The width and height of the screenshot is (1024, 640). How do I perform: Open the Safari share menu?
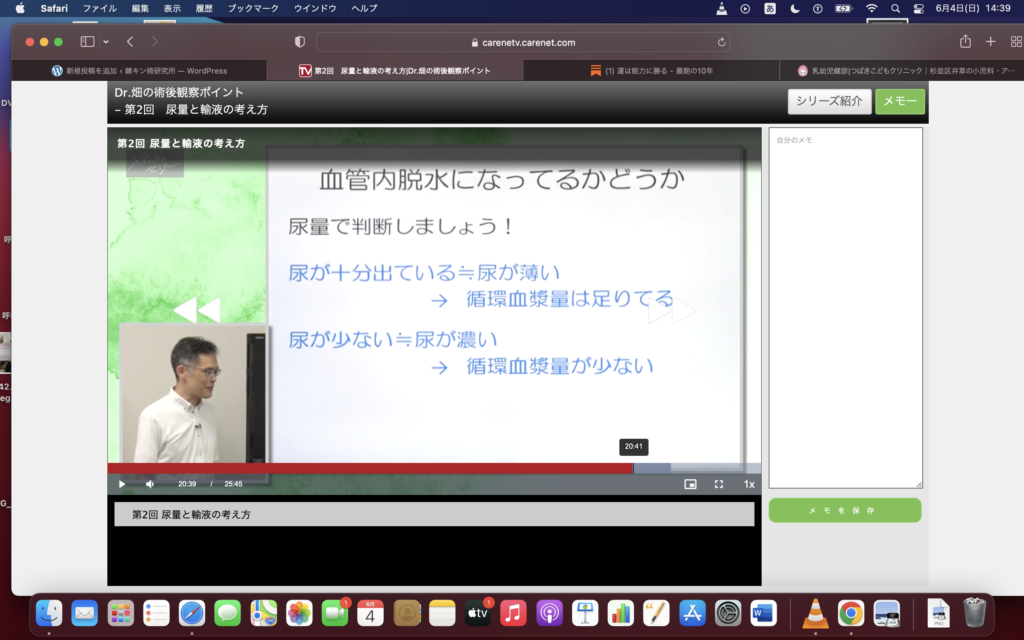965,42
